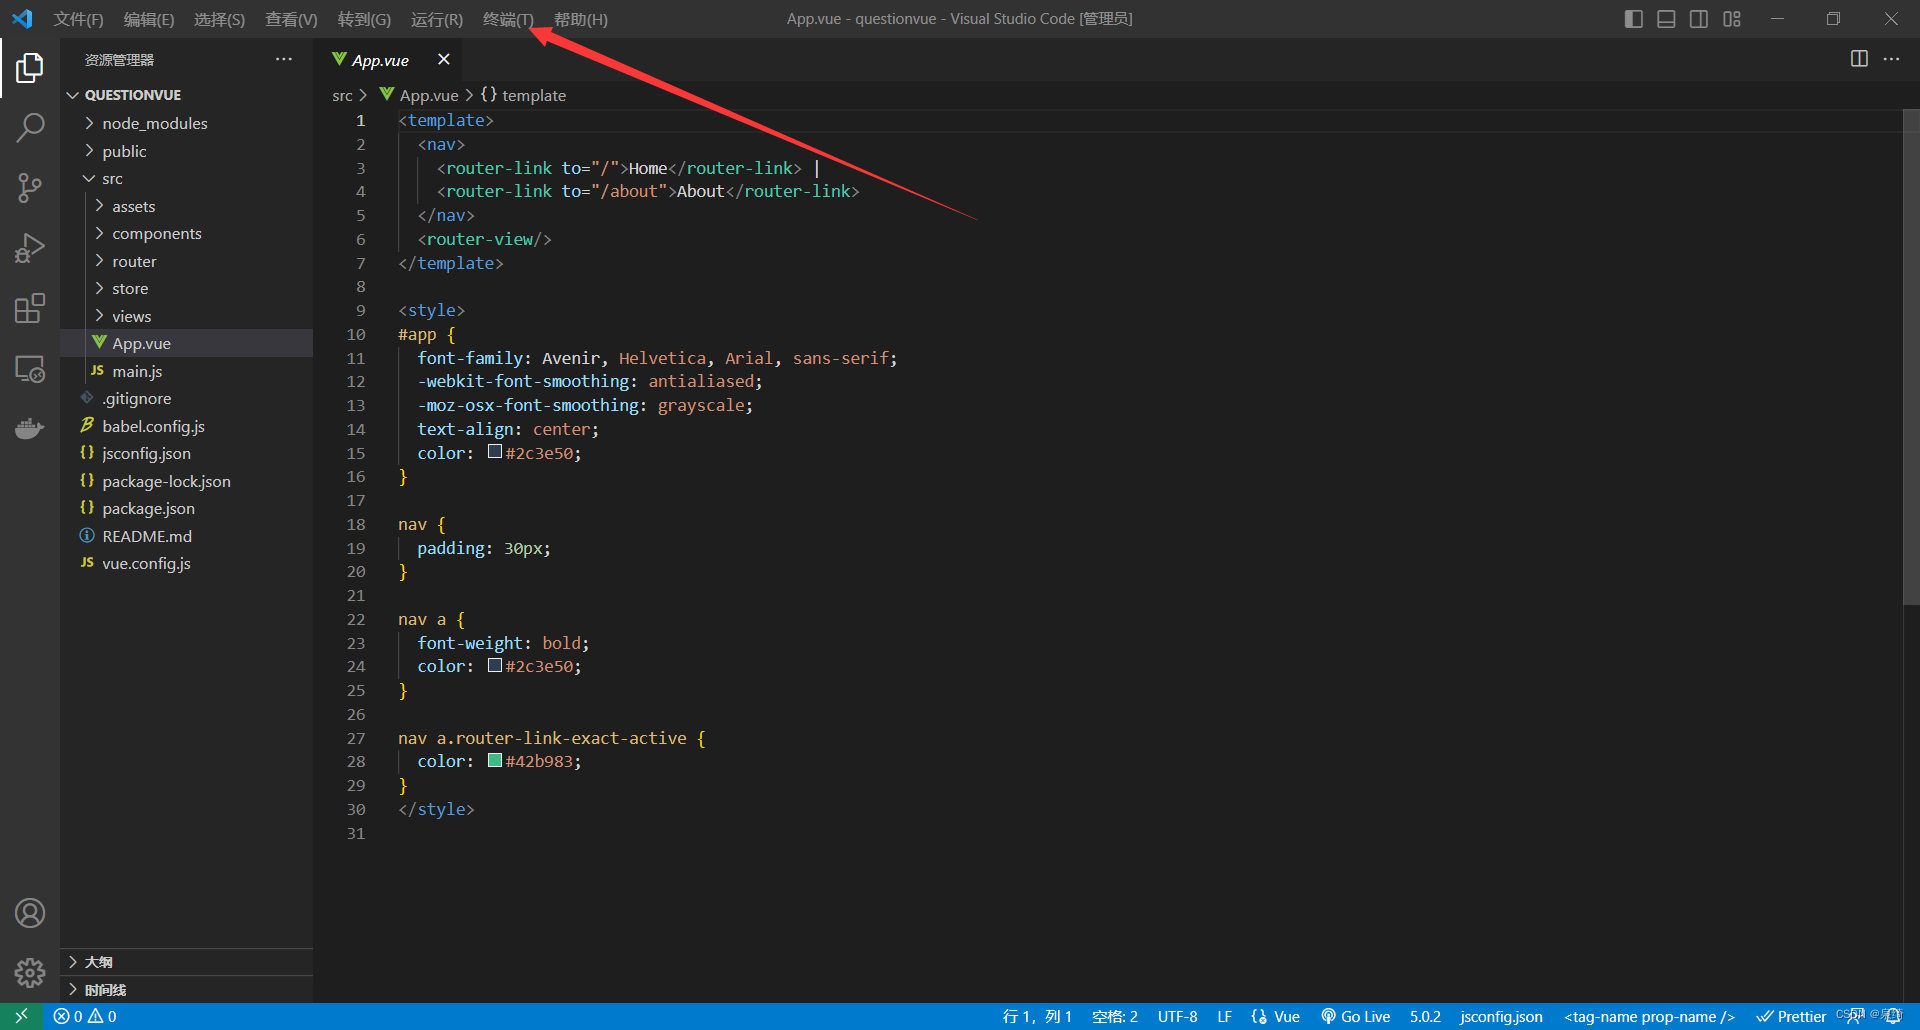
Task: Open Remote Explorer activity icon
Action: [30, 368]
